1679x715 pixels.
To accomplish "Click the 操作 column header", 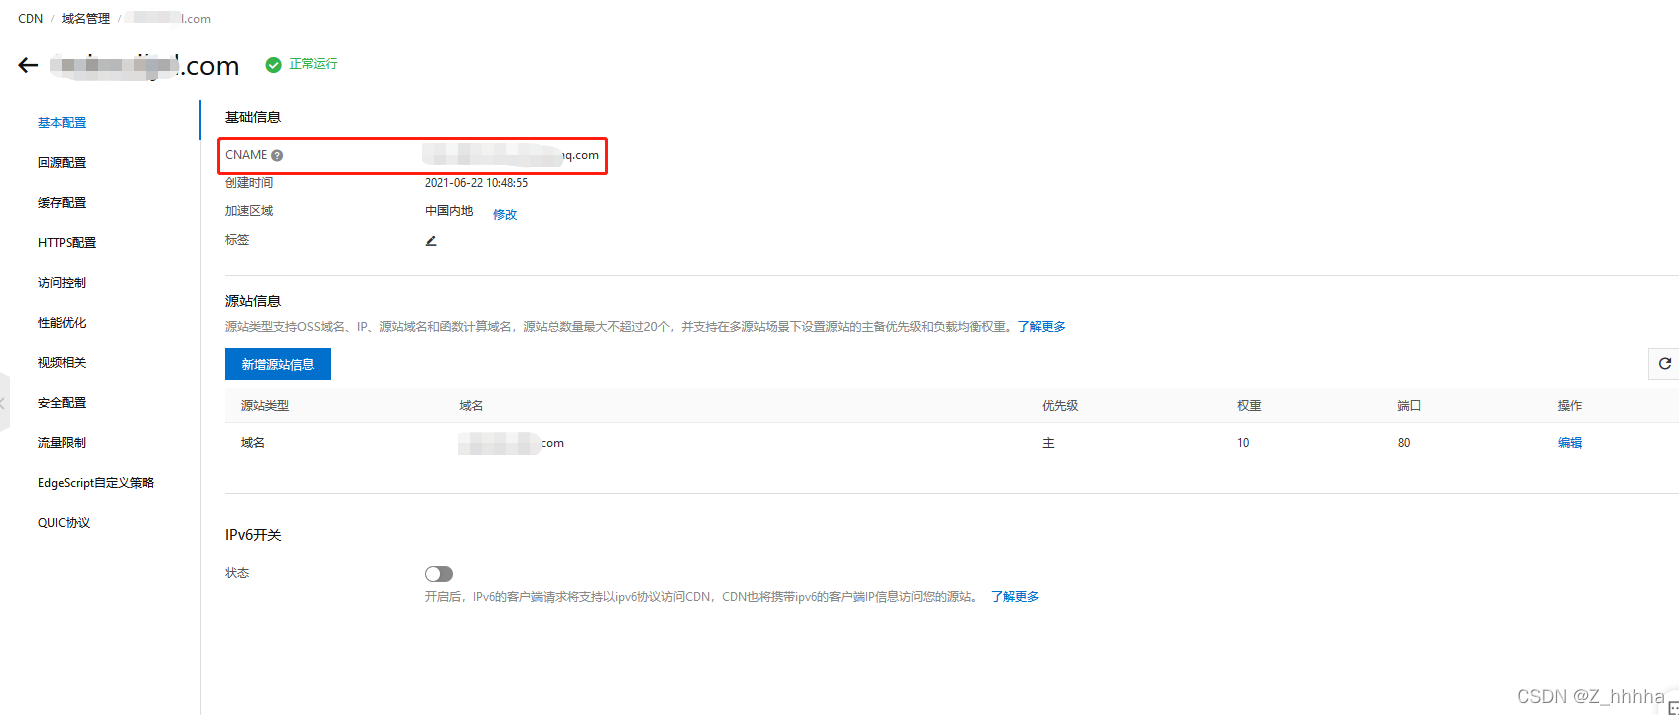I will (1570, 405).
